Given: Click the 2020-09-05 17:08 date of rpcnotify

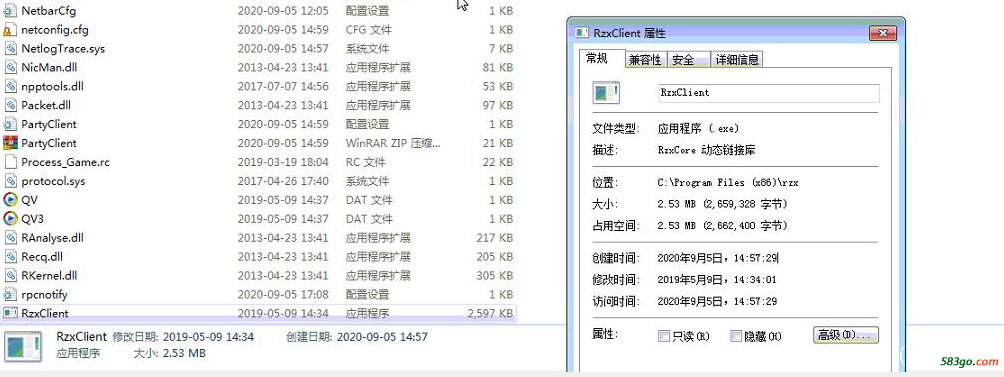Looking at the screenshot, I should (x=283, y=294).
